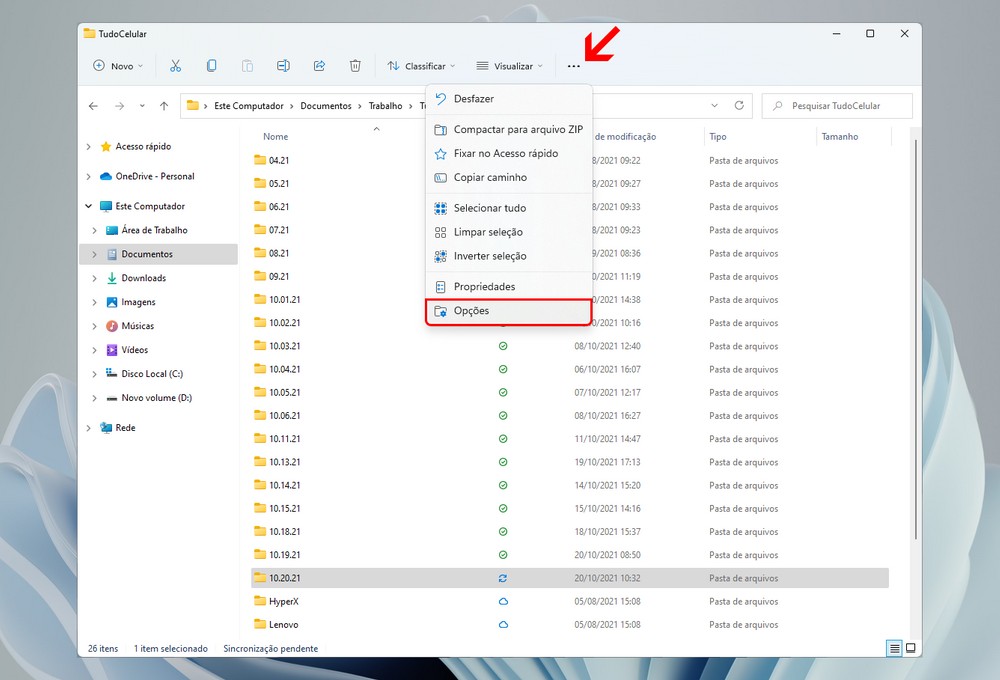Expand Disco Local (C:) tree node
This screenshot has width=1000, height=680.
94,374
